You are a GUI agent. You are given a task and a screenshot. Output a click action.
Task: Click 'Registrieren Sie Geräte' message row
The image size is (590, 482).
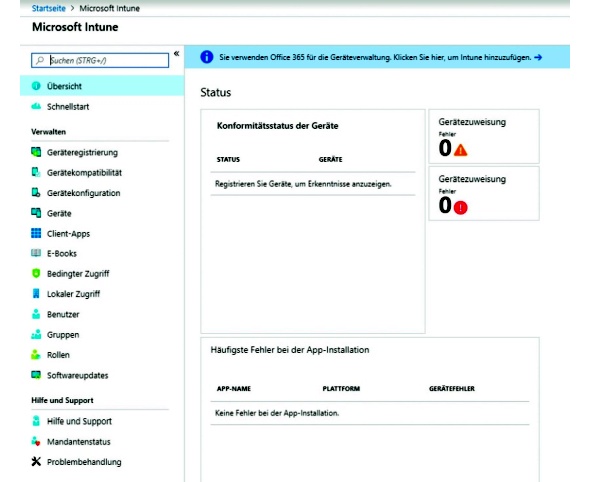[313, 184]
